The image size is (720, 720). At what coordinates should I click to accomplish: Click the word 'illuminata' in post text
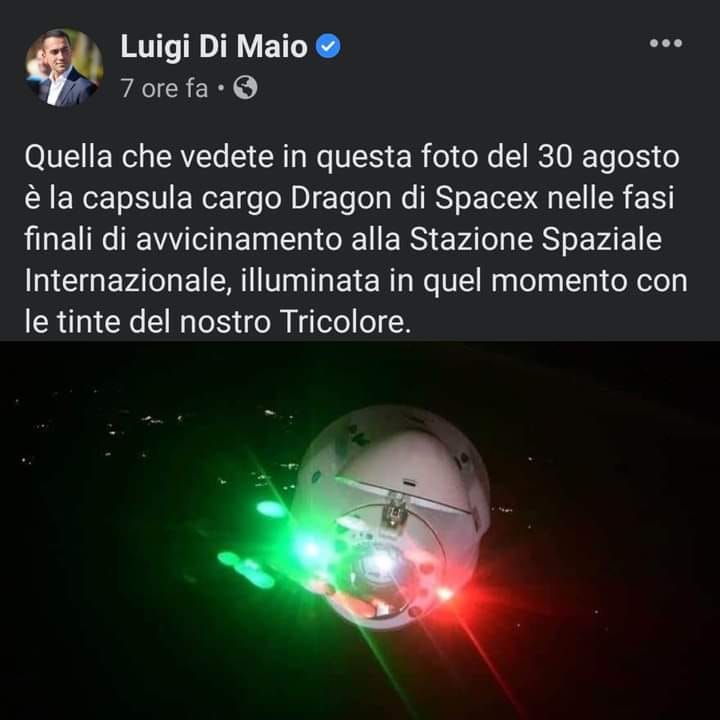click(310, 281)
